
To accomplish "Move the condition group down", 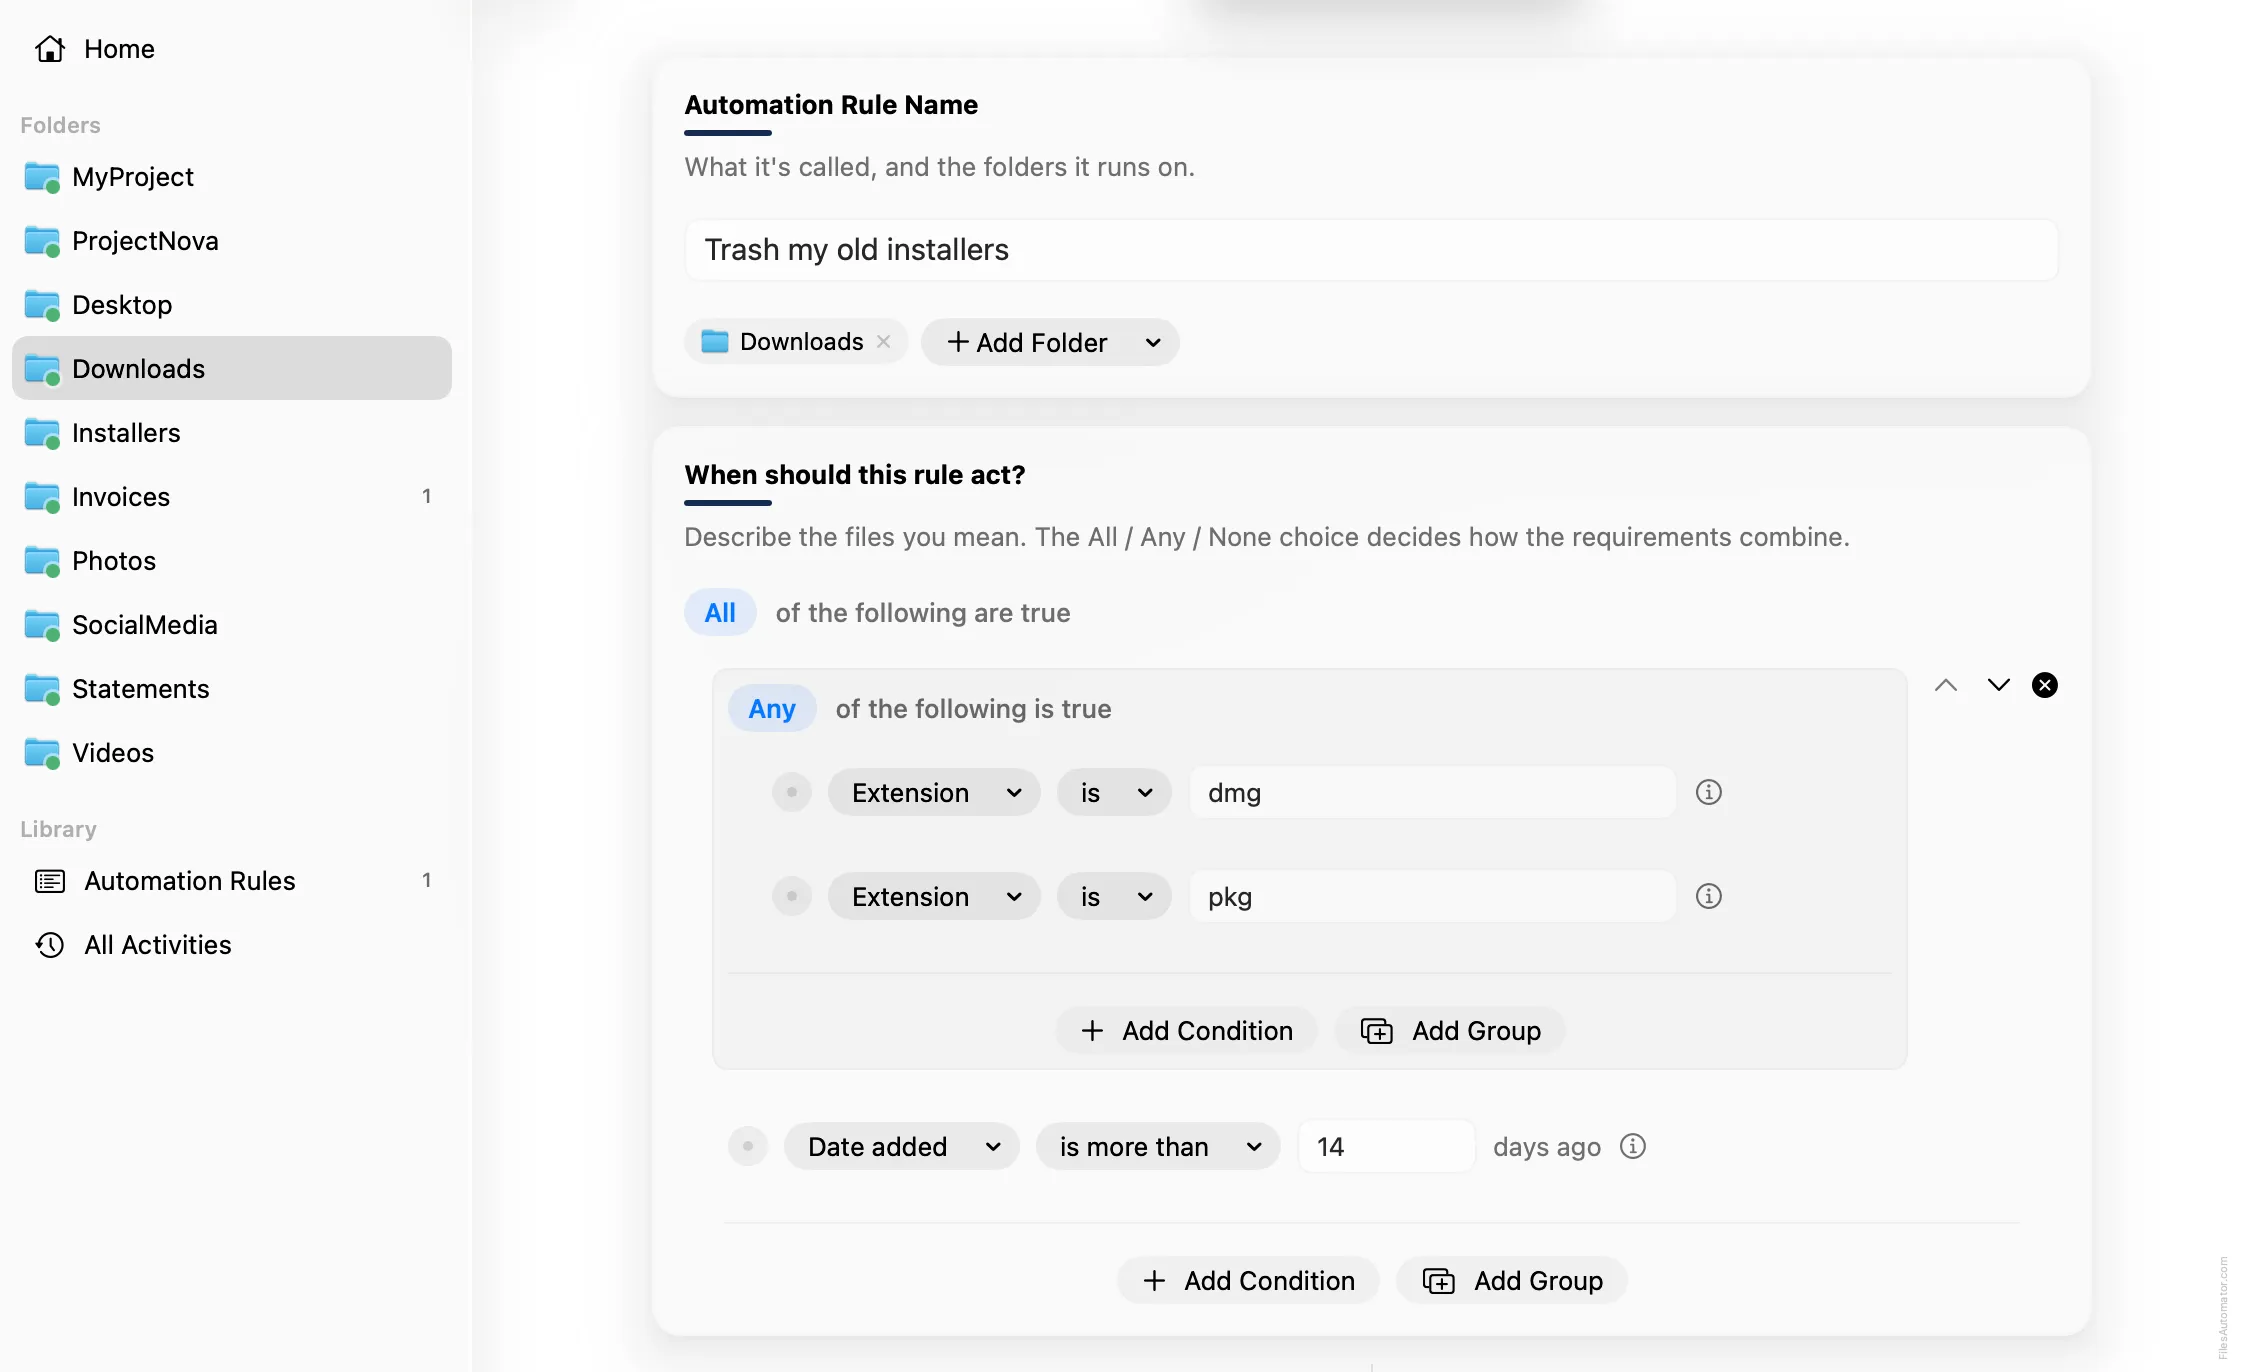I will tap(1999, 685).
